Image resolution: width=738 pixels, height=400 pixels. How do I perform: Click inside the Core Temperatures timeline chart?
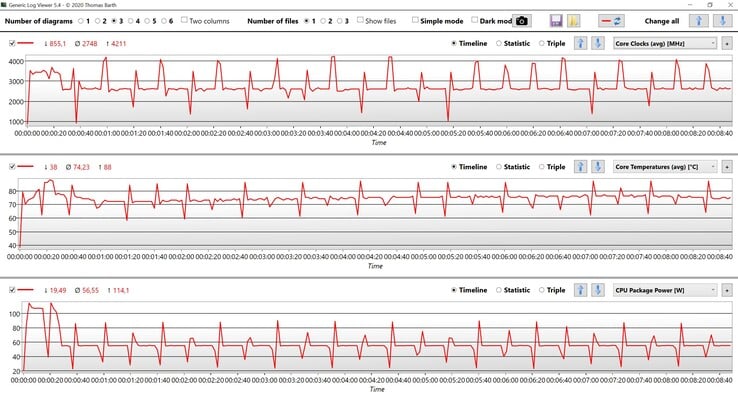pos(375,213)
